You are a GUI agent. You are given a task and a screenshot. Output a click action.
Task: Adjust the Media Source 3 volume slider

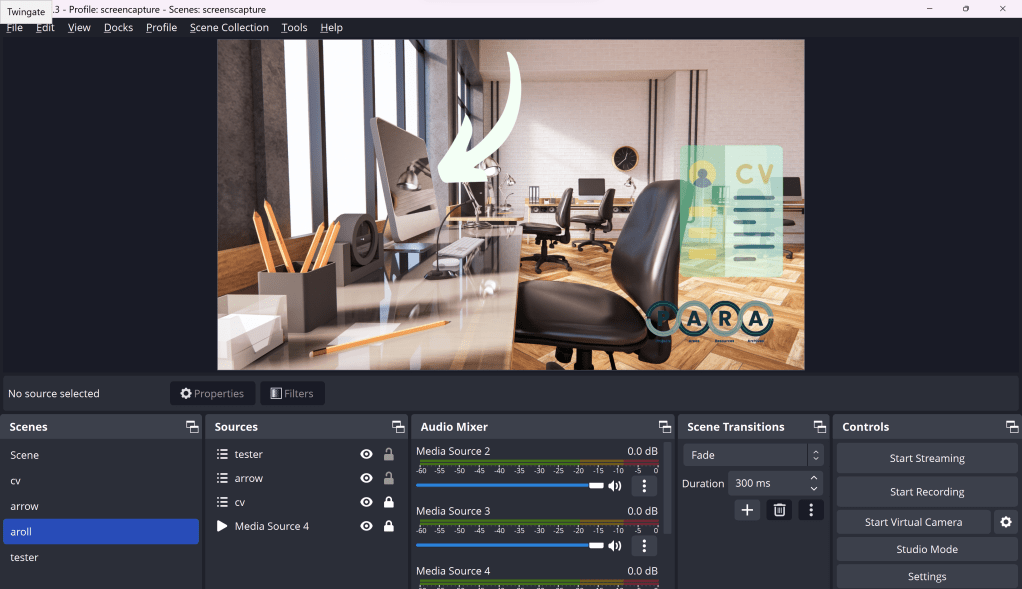tap(510, 545)
